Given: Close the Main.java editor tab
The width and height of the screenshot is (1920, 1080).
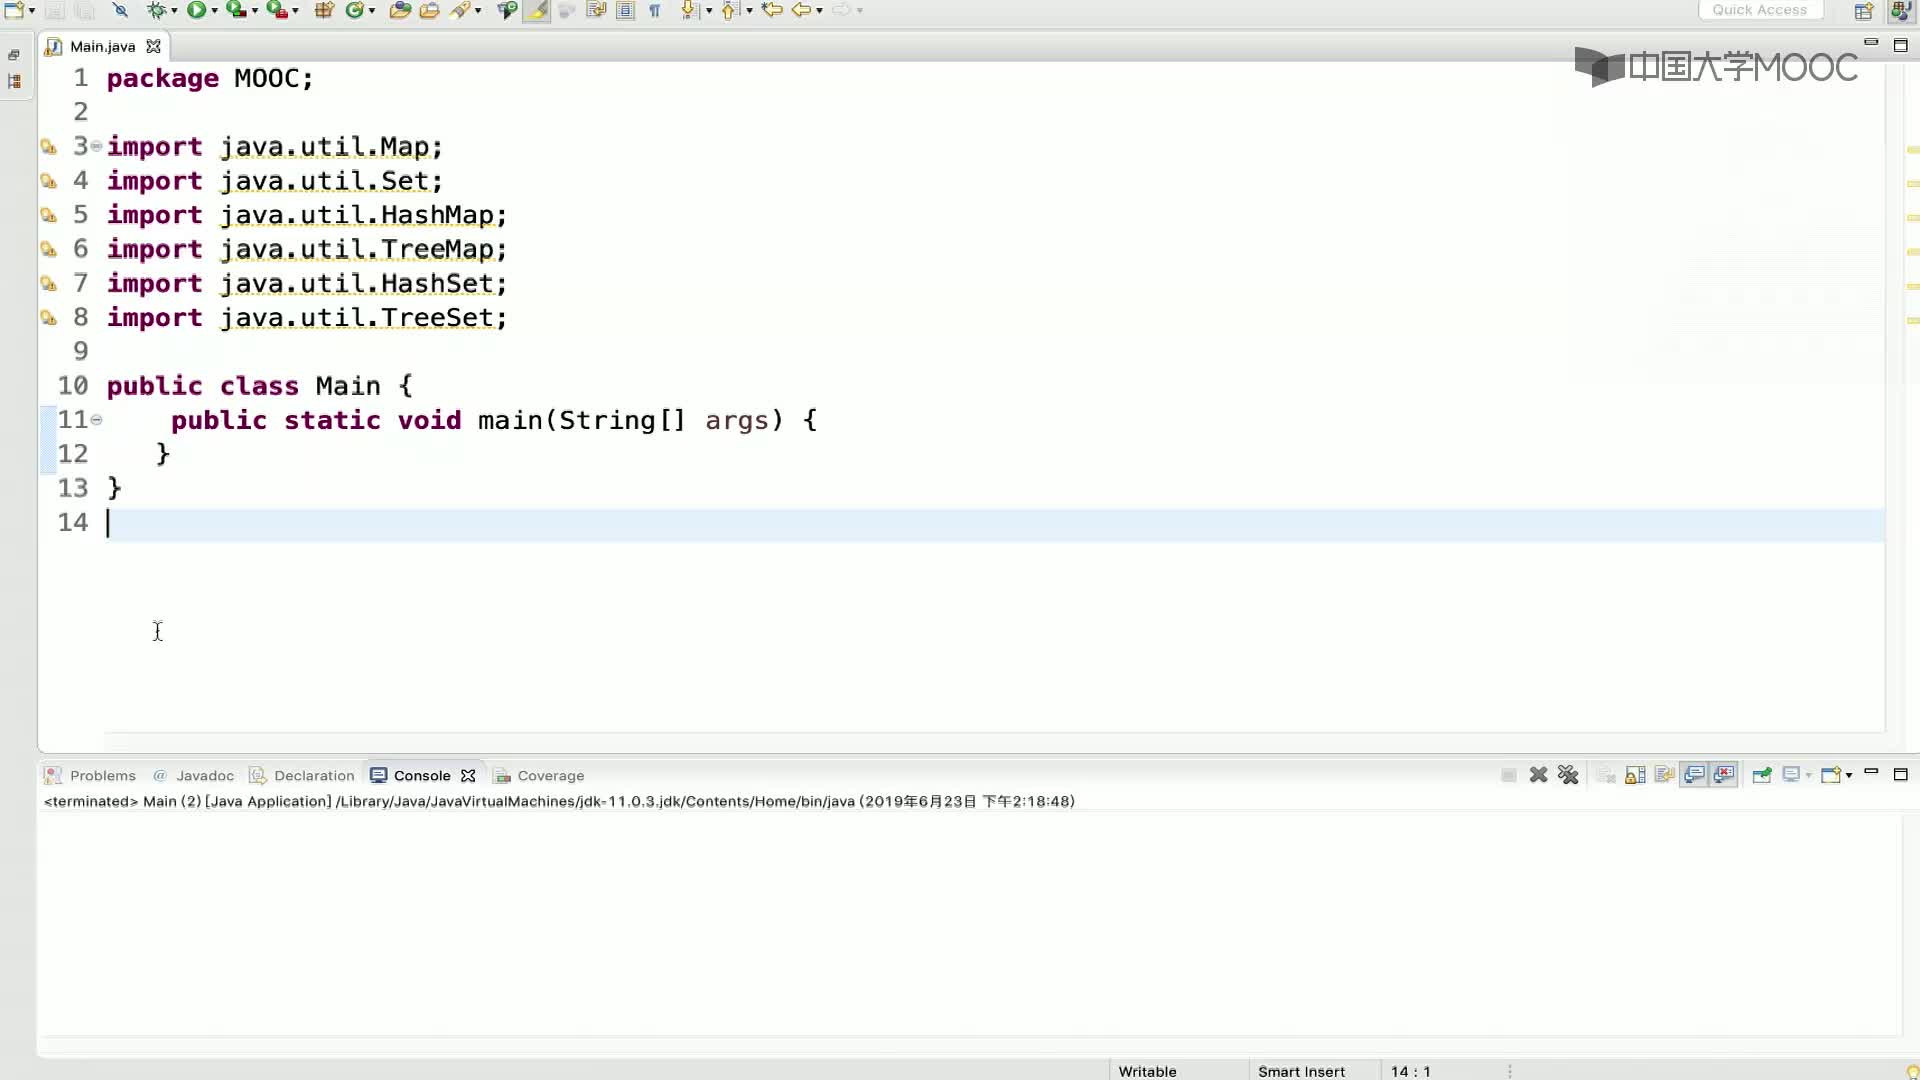Looking at the screenshot, I should coord(153,46).
